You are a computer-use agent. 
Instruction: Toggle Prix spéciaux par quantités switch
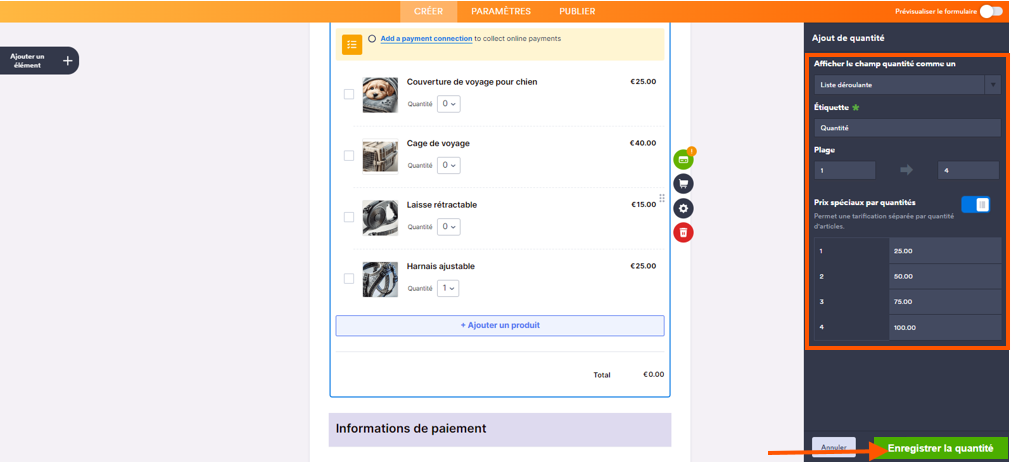[975, 205]
